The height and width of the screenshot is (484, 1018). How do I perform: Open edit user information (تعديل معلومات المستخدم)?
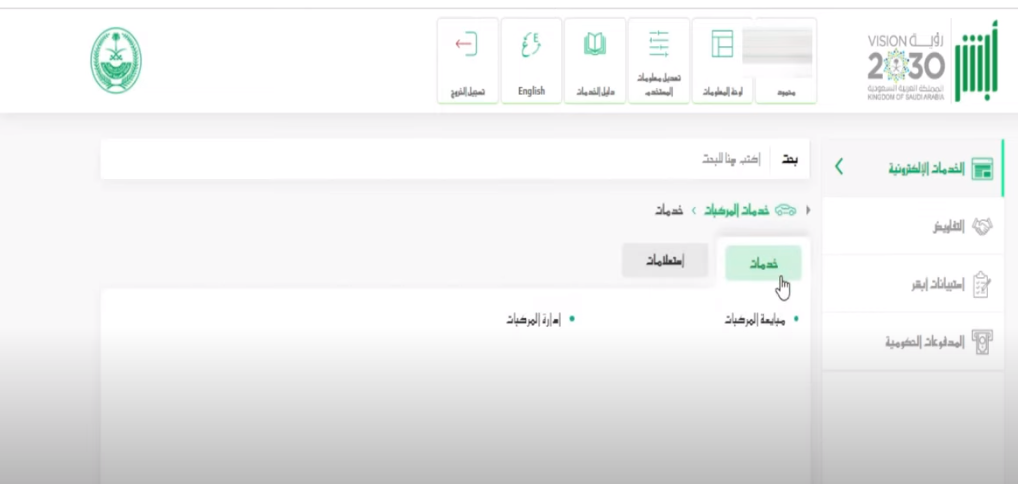(658, 60)
